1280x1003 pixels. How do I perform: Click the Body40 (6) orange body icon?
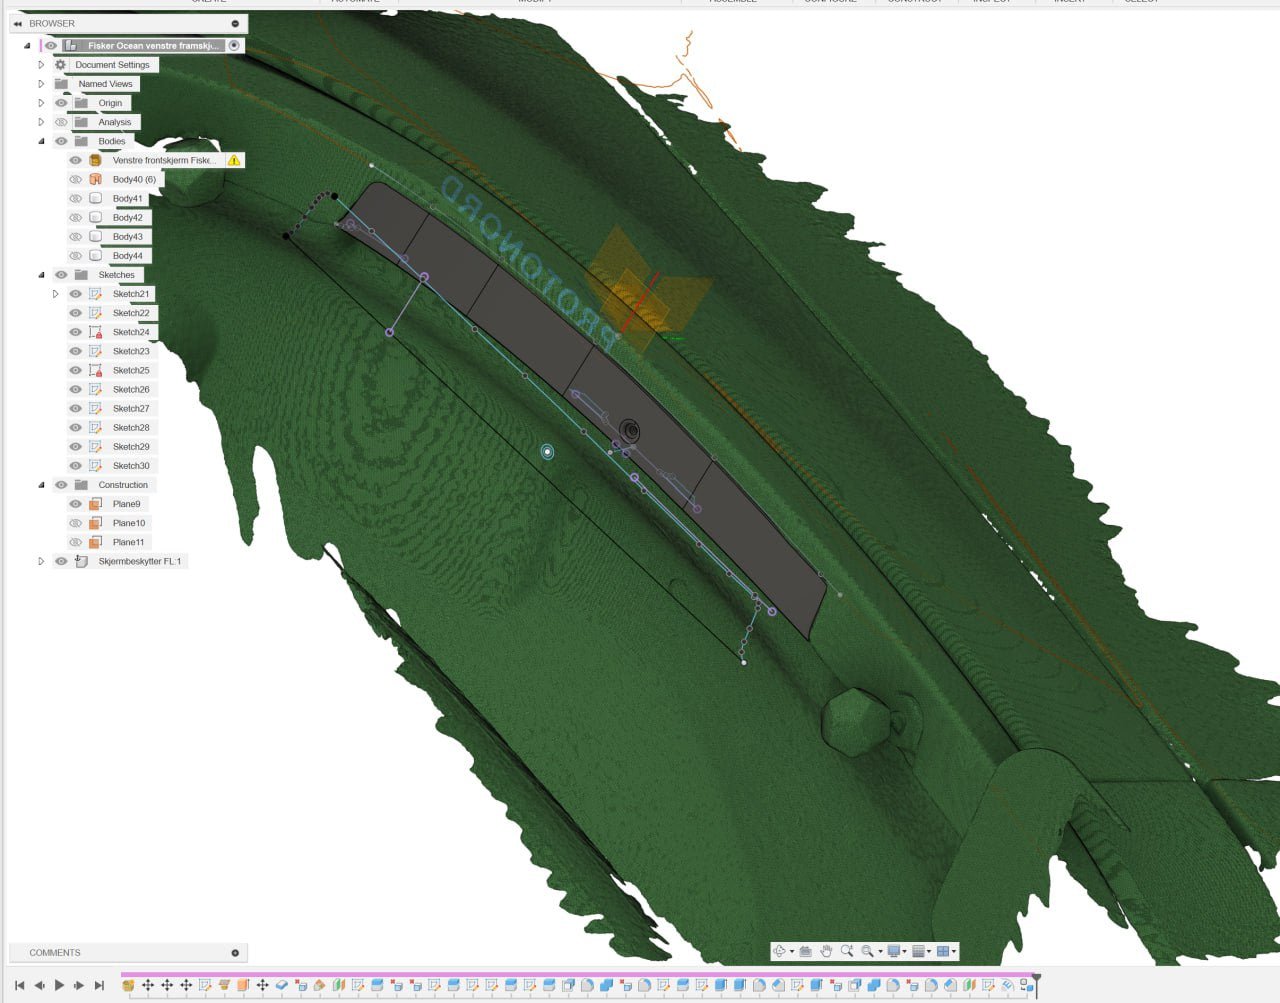point(96,179)
